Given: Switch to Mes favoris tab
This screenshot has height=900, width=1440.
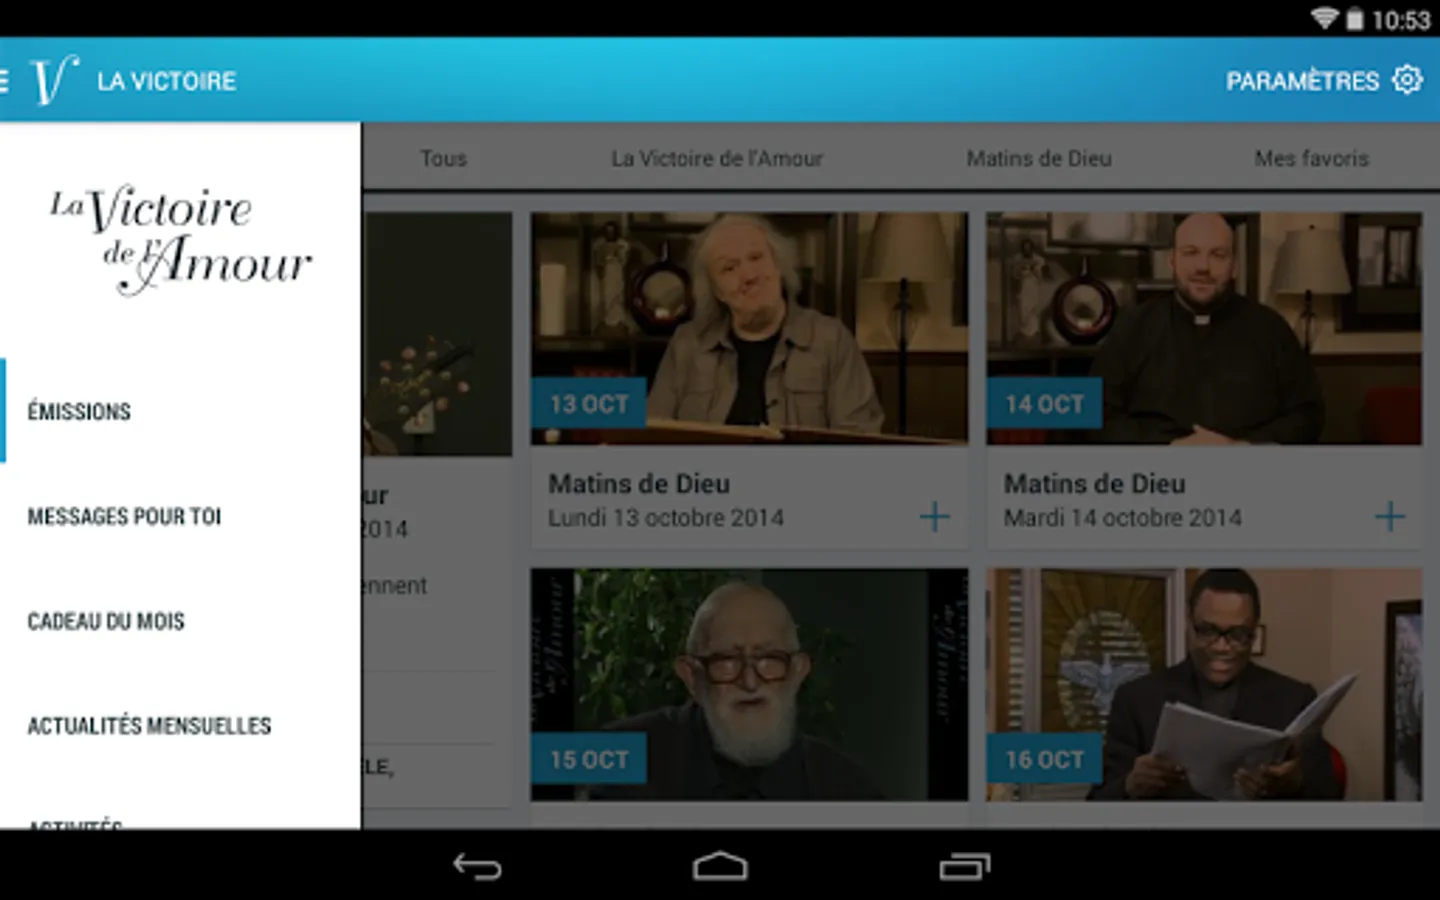Looking at the screenshot, I should [1312, 158].
